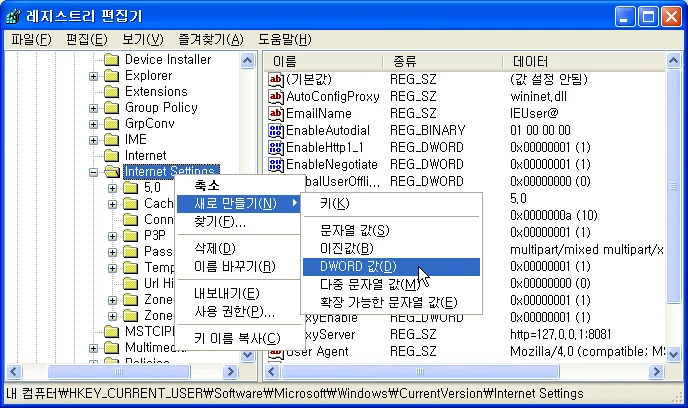688x408 pixels.
Task: Click the EnableNegotiate DWORD value icon
Action: [x=276, y=165]
